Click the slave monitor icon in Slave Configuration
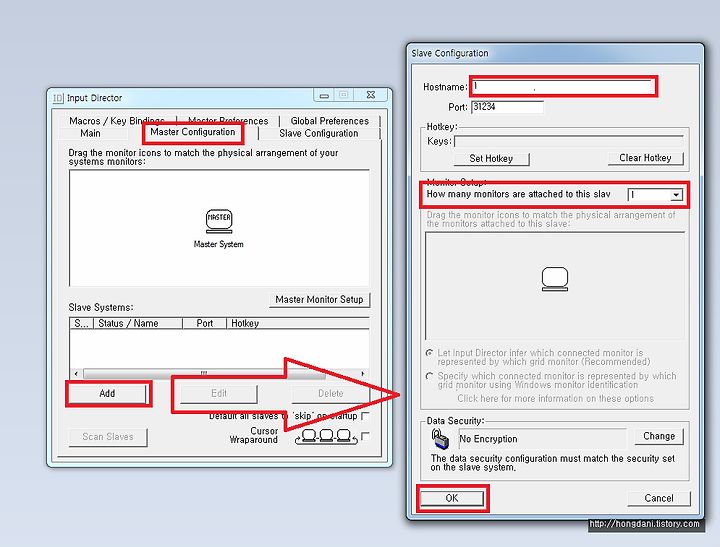The image size is (720, 547). pos(555,279)
